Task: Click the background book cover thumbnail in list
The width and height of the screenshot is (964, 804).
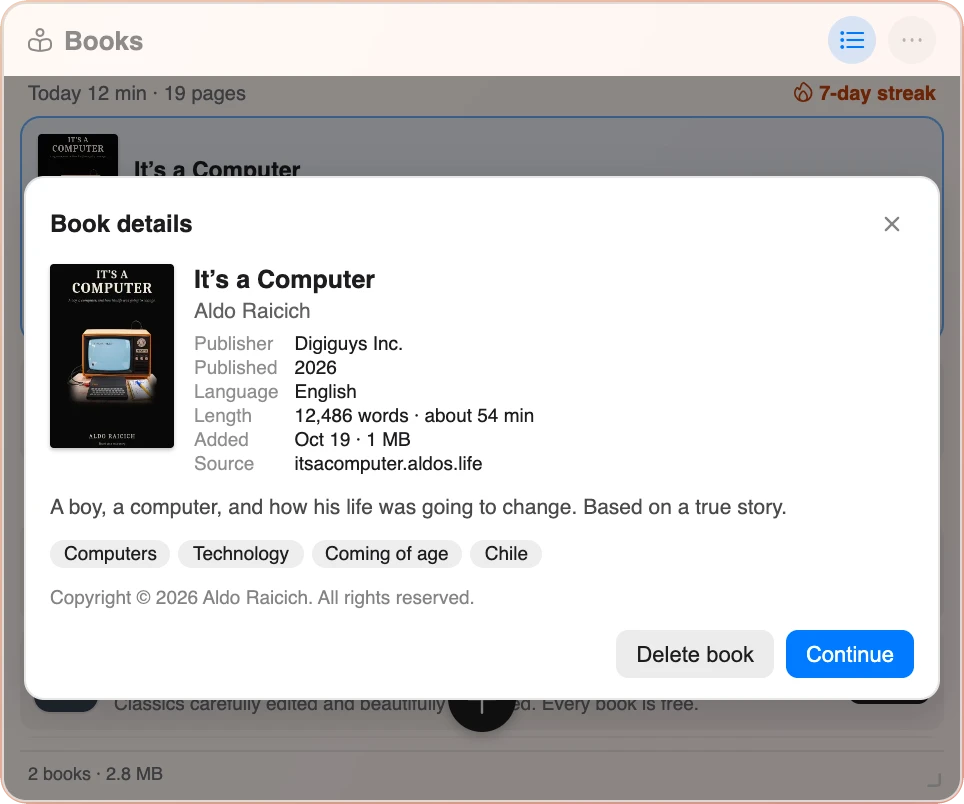Action: (77, 156)
